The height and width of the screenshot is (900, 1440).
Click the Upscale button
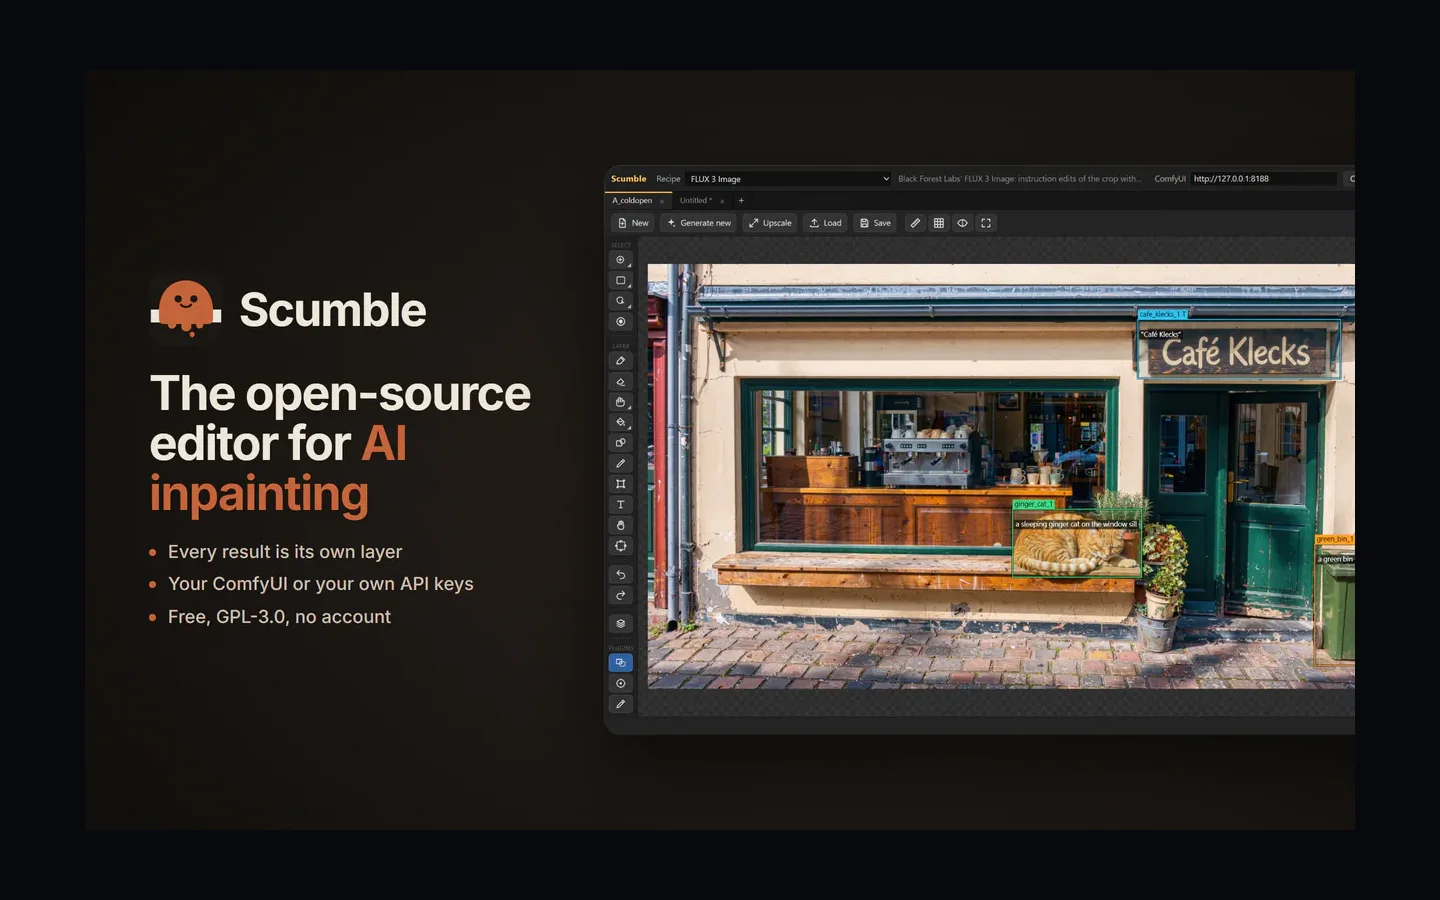click(x=770, y=223)
